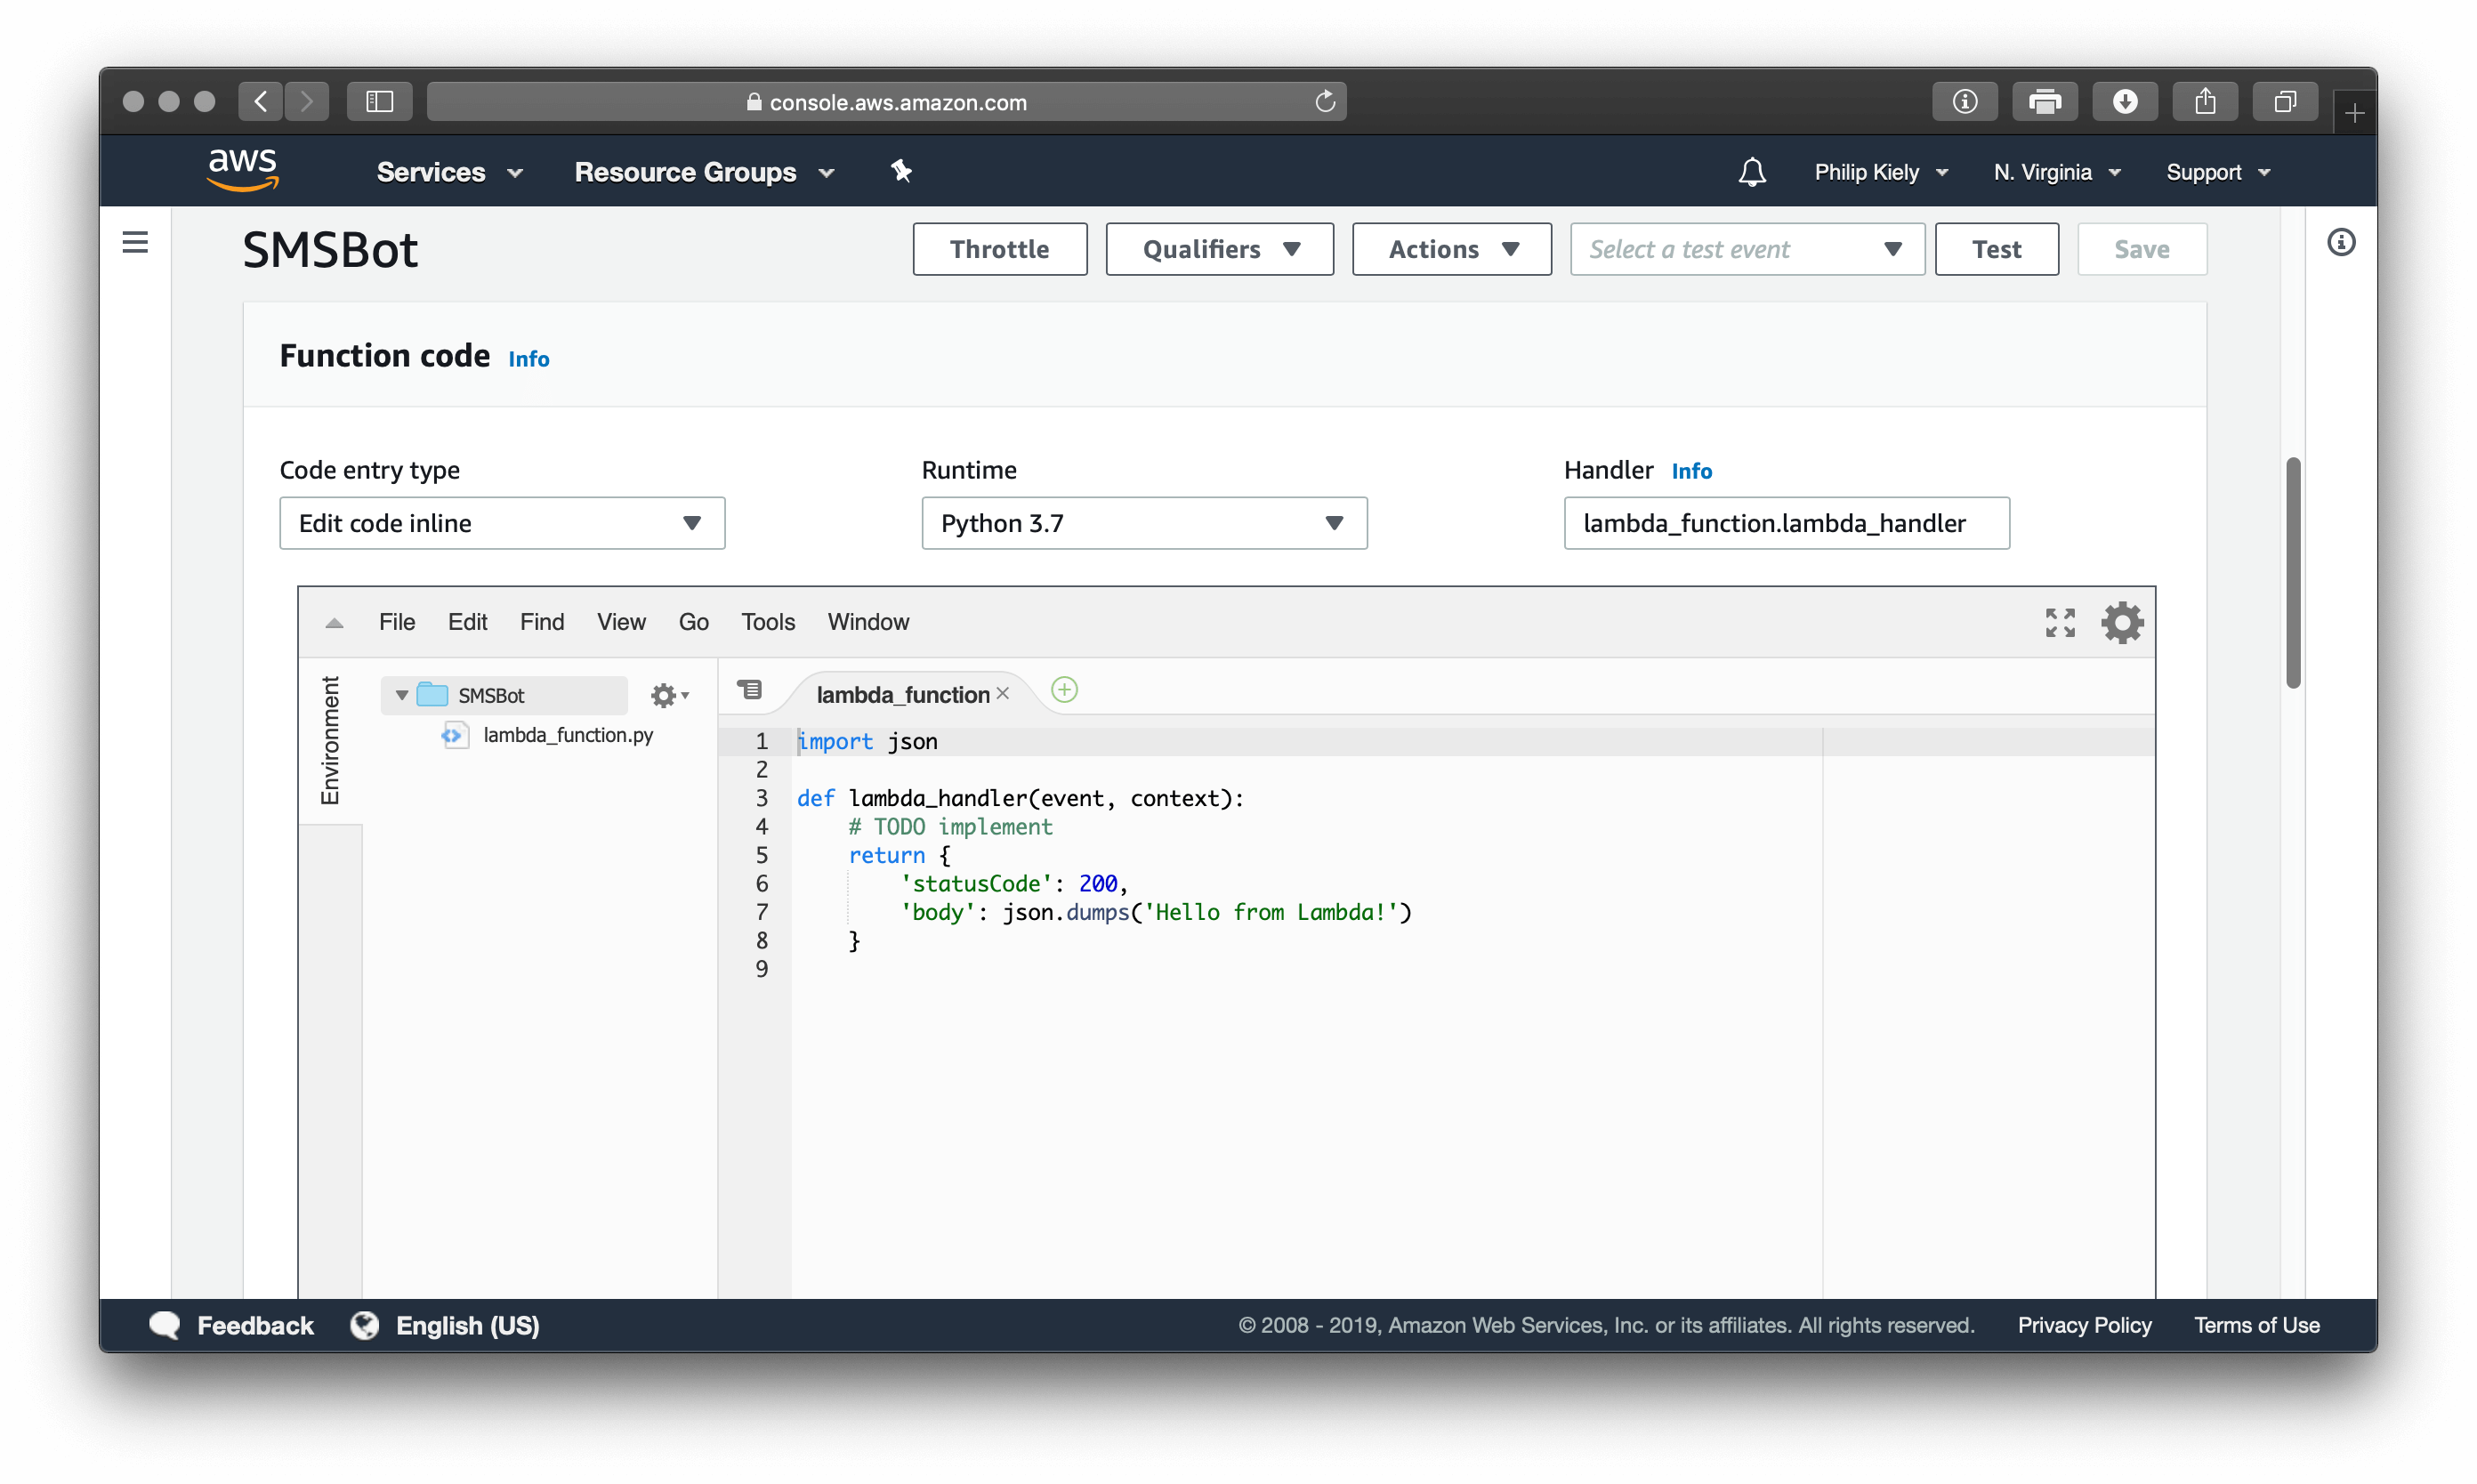The width and height of the screenshot is (2477, 1484).
Task: Click the AWS logo home icon
Action: 242,170
